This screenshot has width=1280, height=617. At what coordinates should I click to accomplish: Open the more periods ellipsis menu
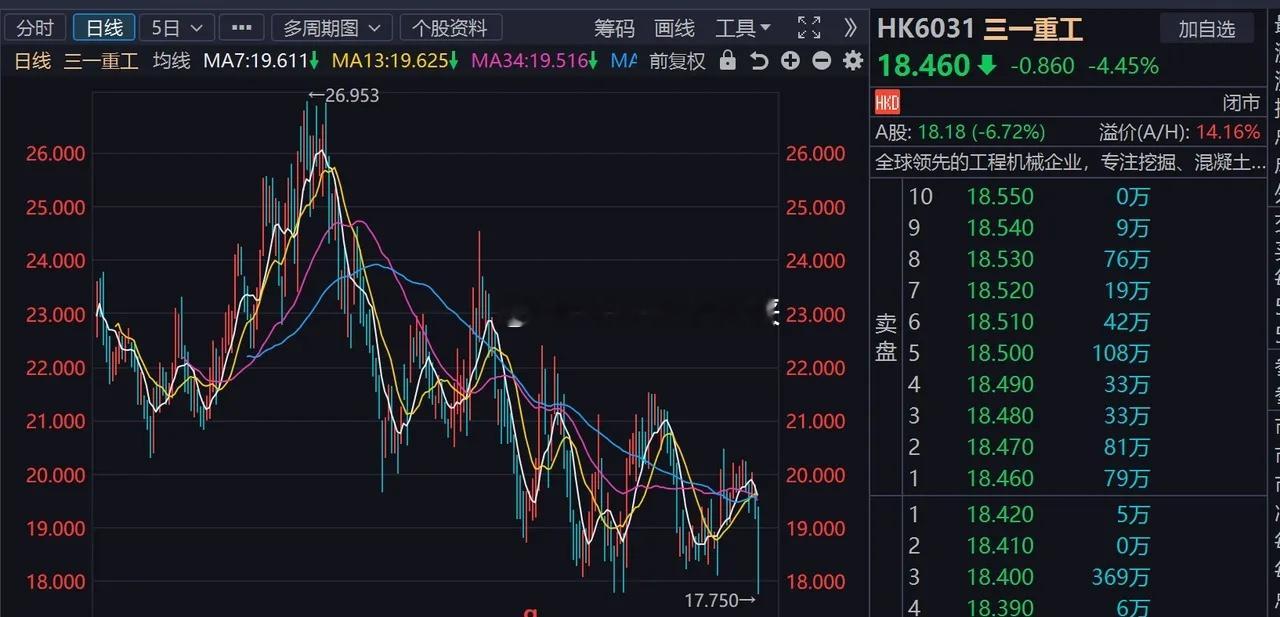(241, 28)
